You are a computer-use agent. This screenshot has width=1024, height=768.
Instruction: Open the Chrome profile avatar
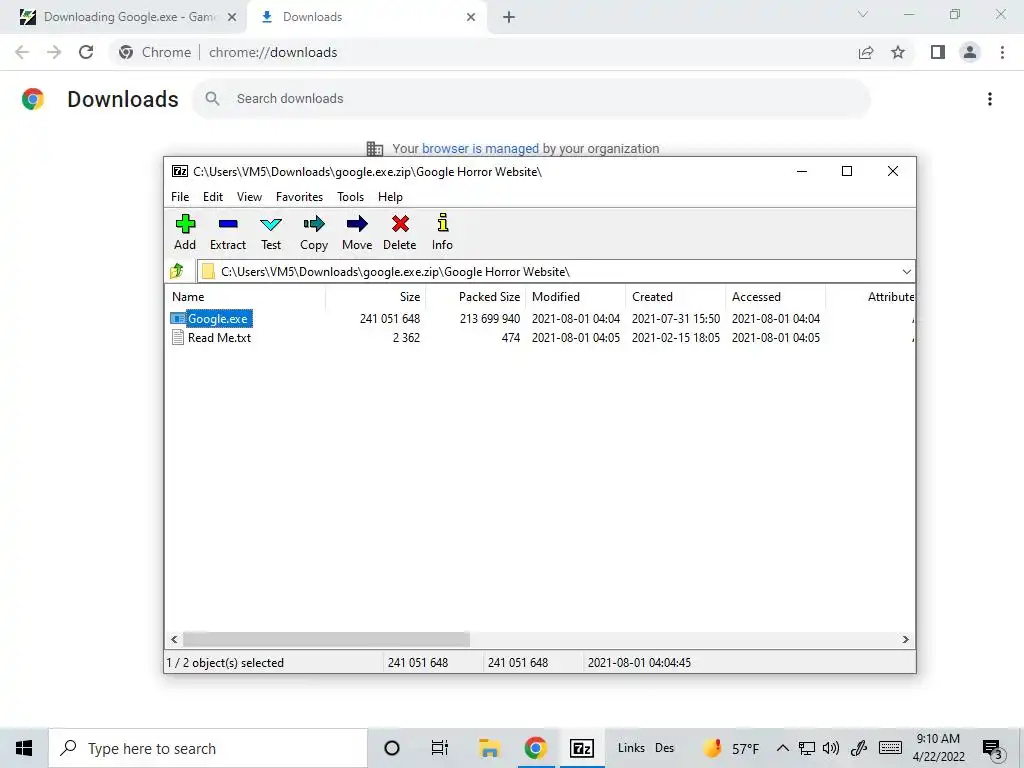[x=970, y=52]
